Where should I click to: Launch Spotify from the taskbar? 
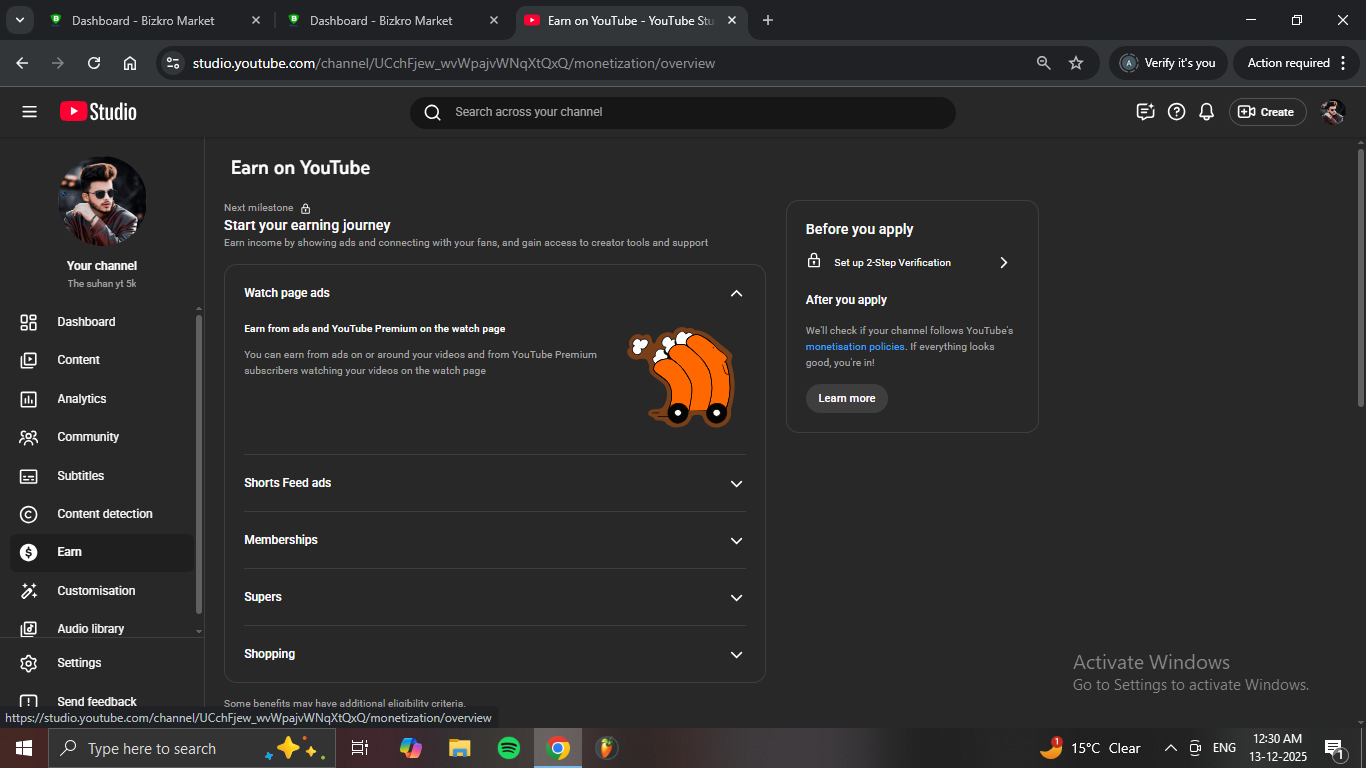(509, 748)
